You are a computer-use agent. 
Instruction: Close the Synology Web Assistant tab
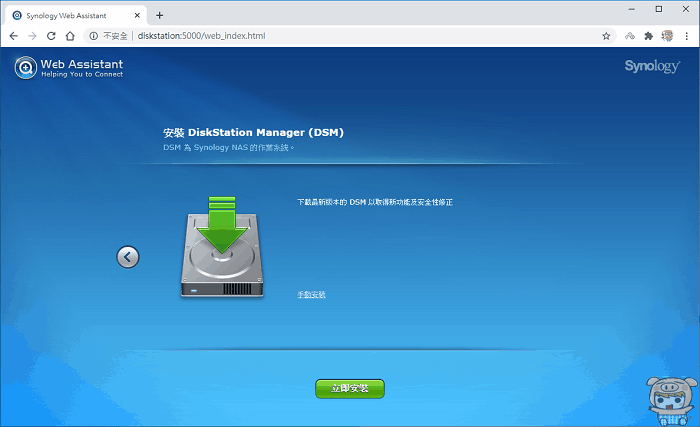[x=137, y=15]
